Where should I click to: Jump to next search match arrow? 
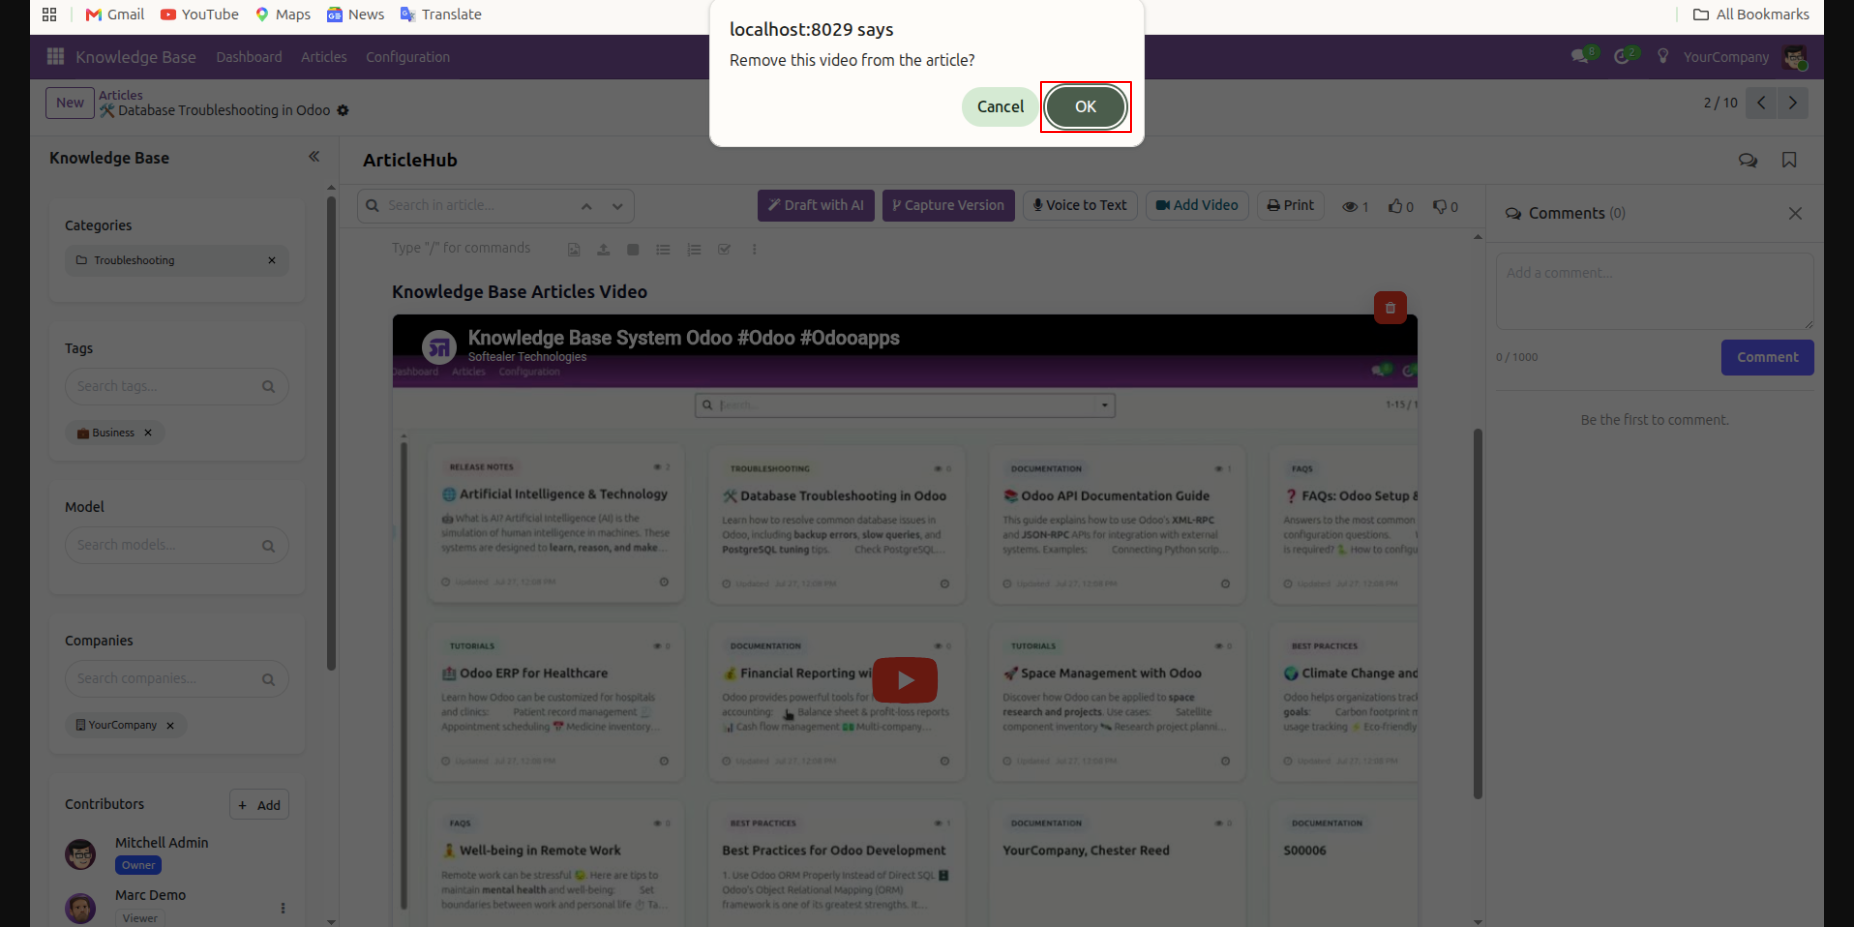point(618,206)
